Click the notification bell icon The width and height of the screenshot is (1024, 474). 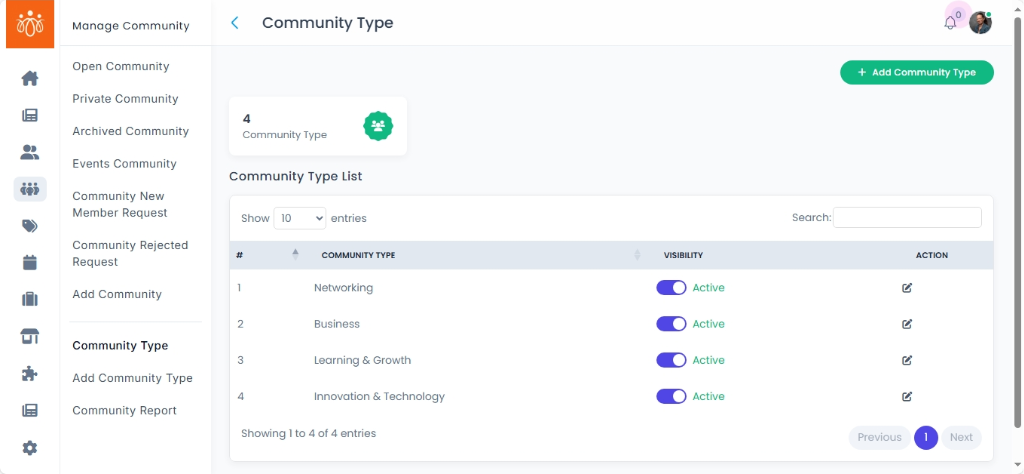(950, 23)
